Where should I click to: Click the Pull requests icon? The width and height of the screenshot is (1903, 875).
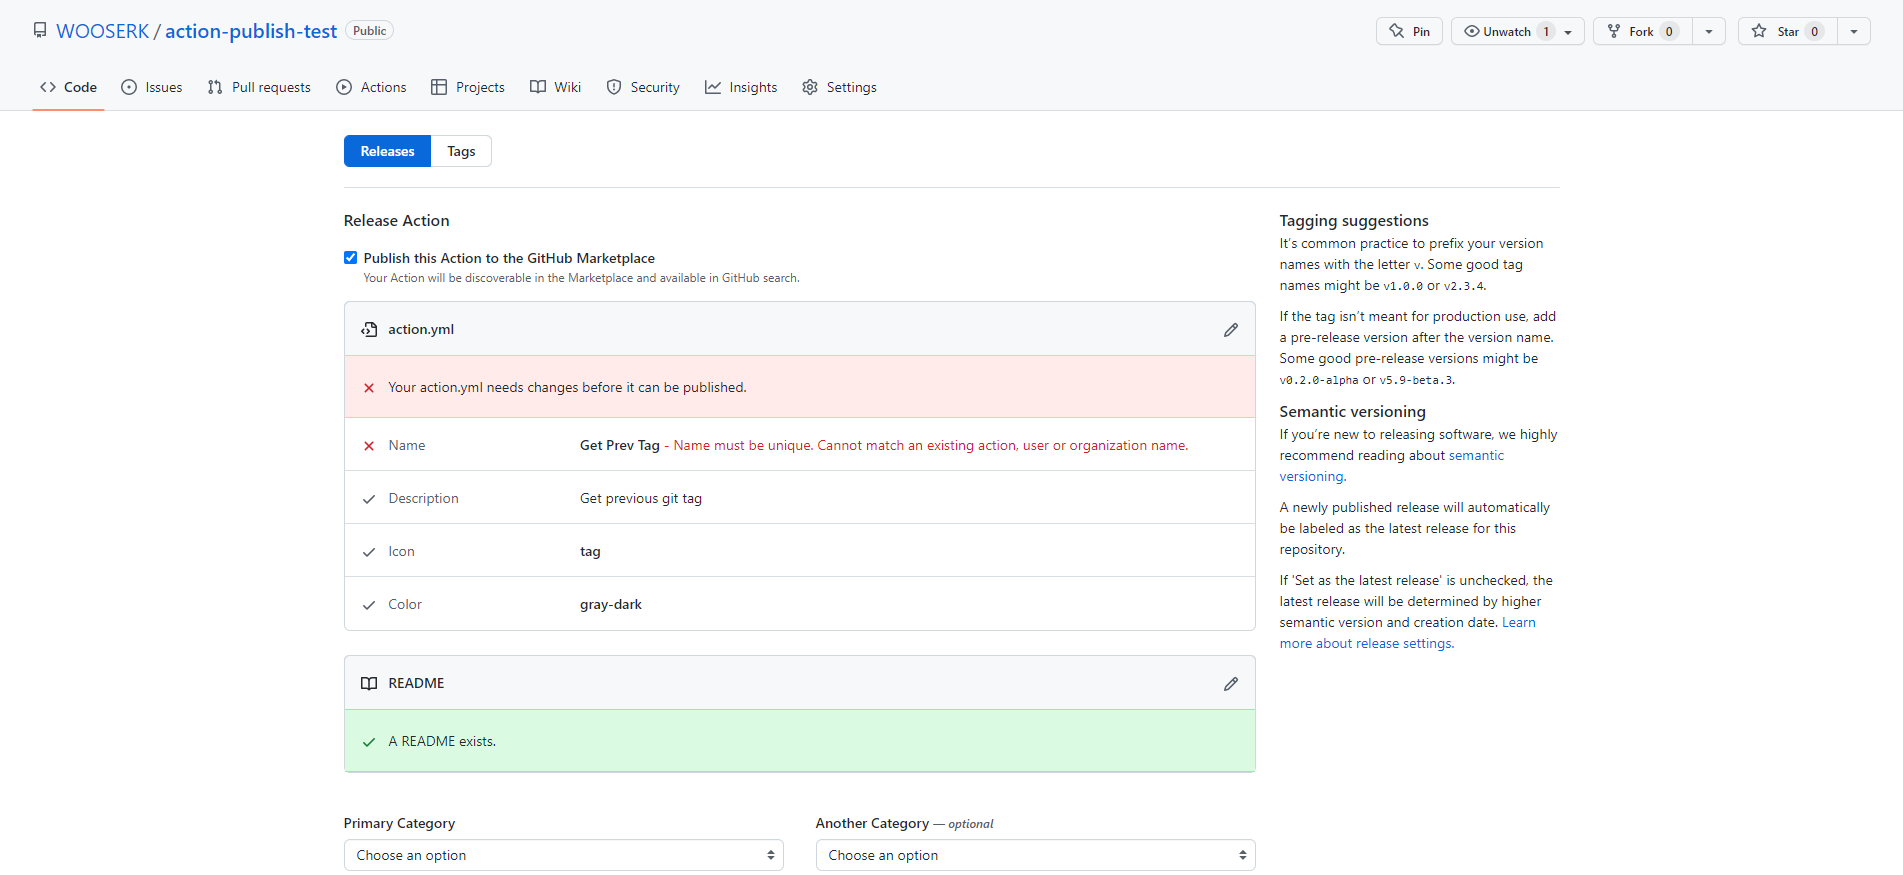215,87
